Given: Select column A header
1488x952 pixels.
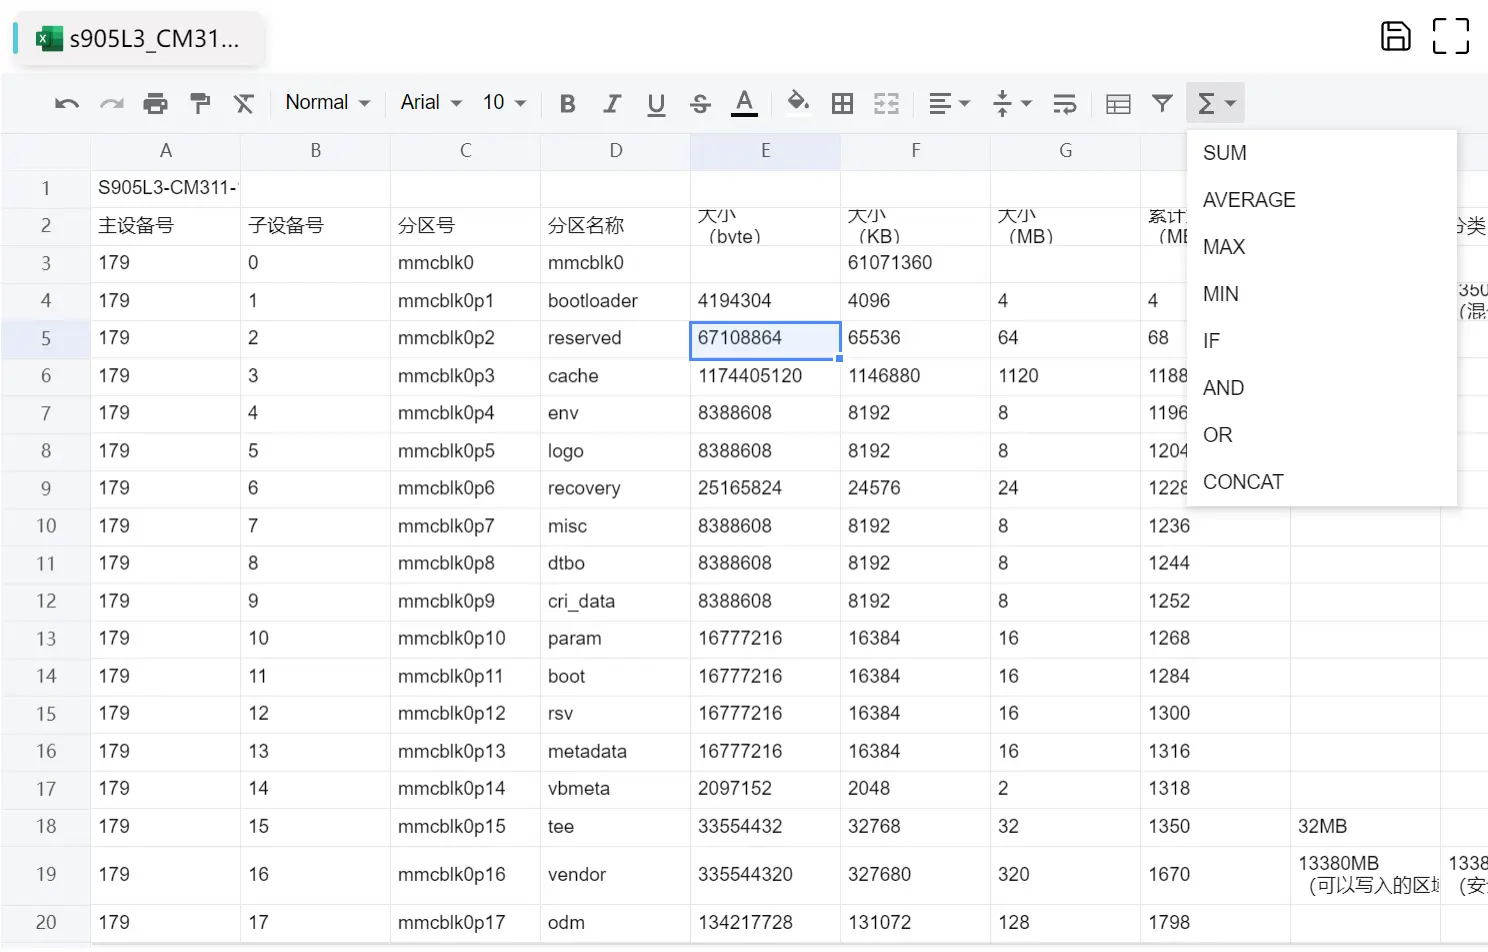Looking at the screenshot, I should click(x=166, y=151).
